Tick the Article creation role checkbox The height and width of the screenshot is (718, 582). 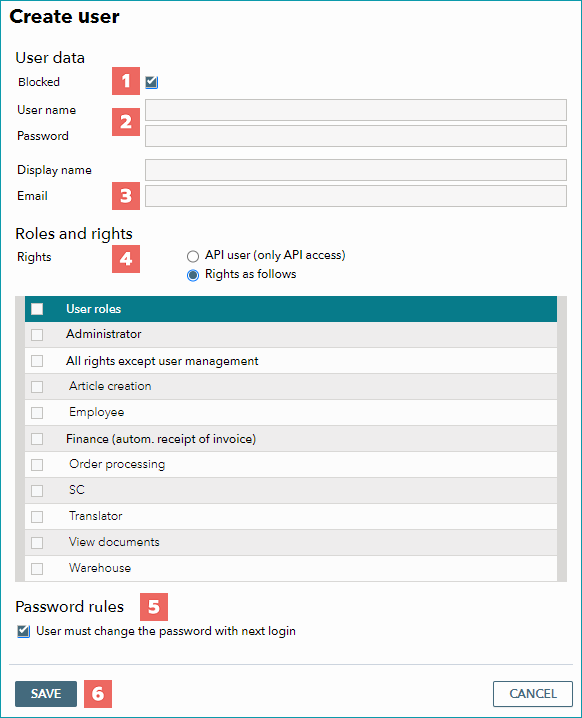click(37, 387)
